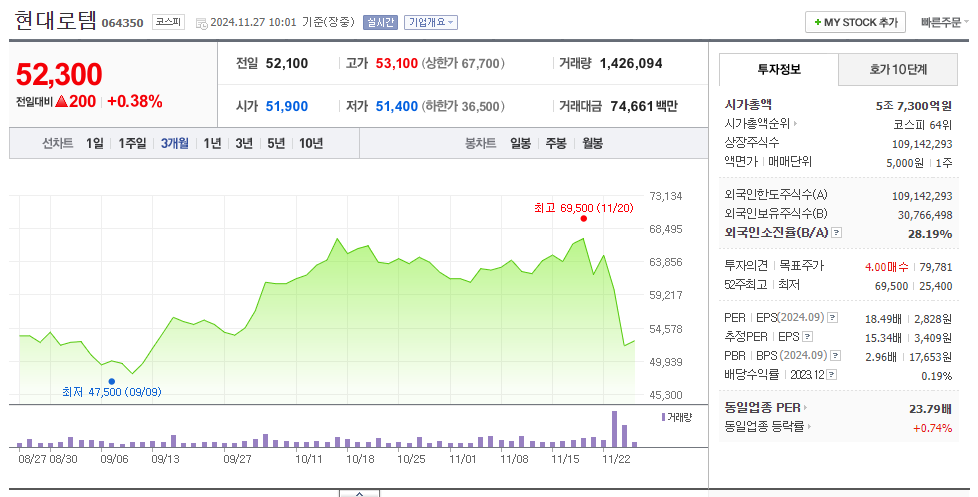
Task: Click the target price 79,781
Action: (936, 267)
